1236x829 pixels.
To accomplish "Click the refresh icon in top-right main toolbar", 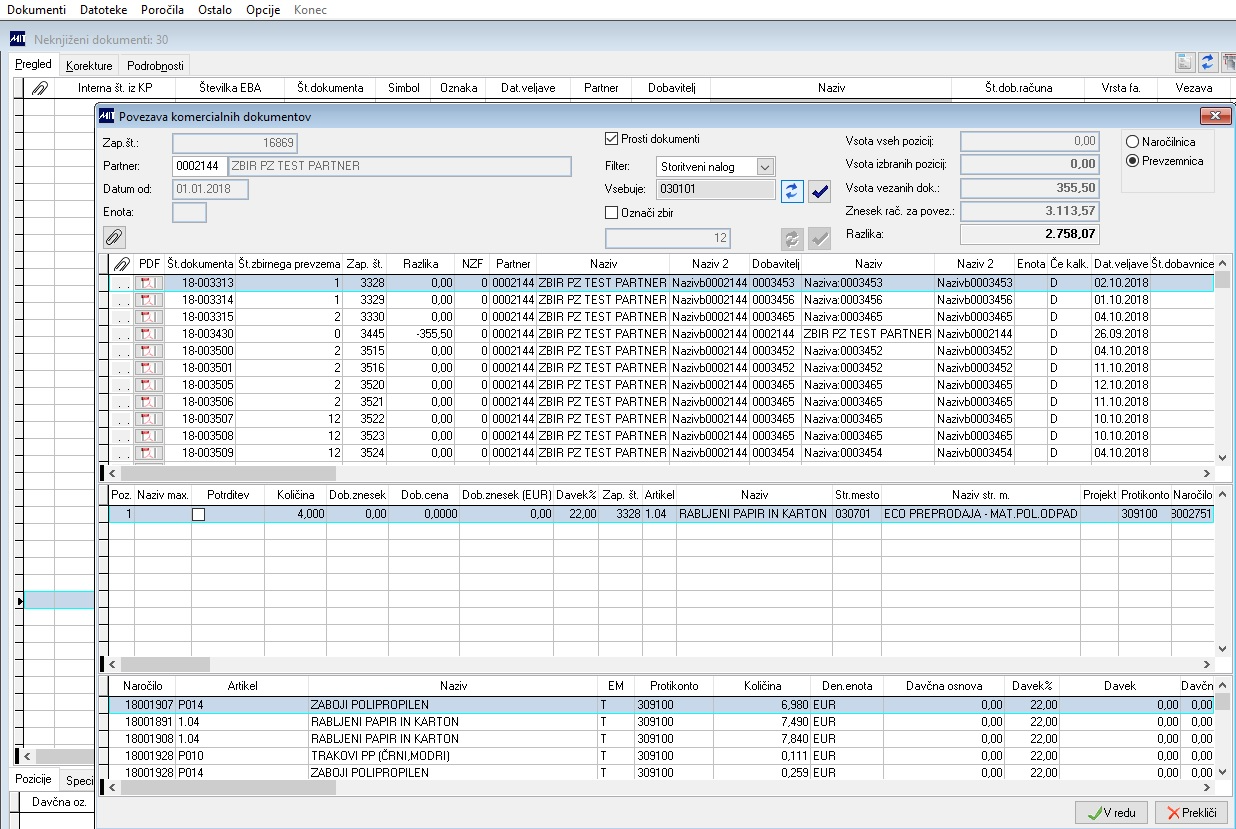I will pos(1207,62).
